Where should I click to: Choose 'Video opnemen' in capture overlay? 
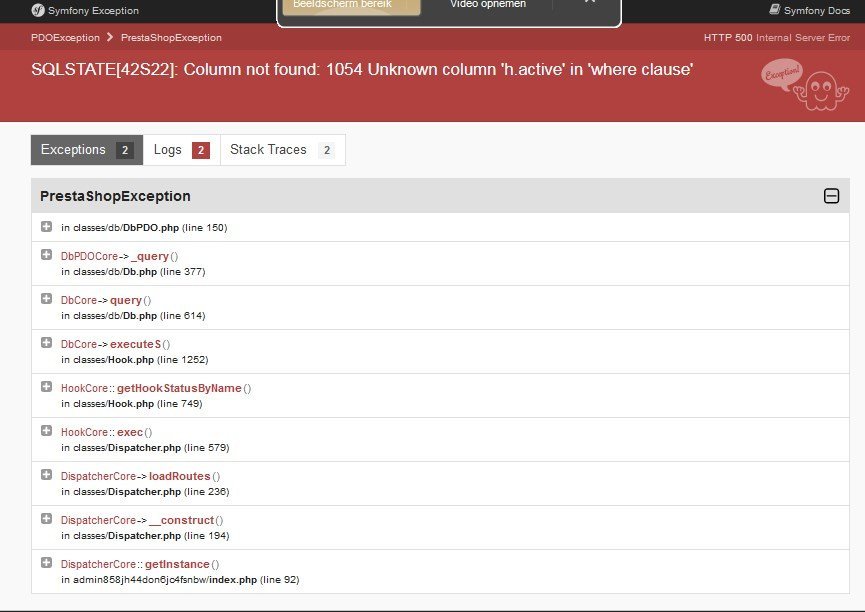[488, 4]
